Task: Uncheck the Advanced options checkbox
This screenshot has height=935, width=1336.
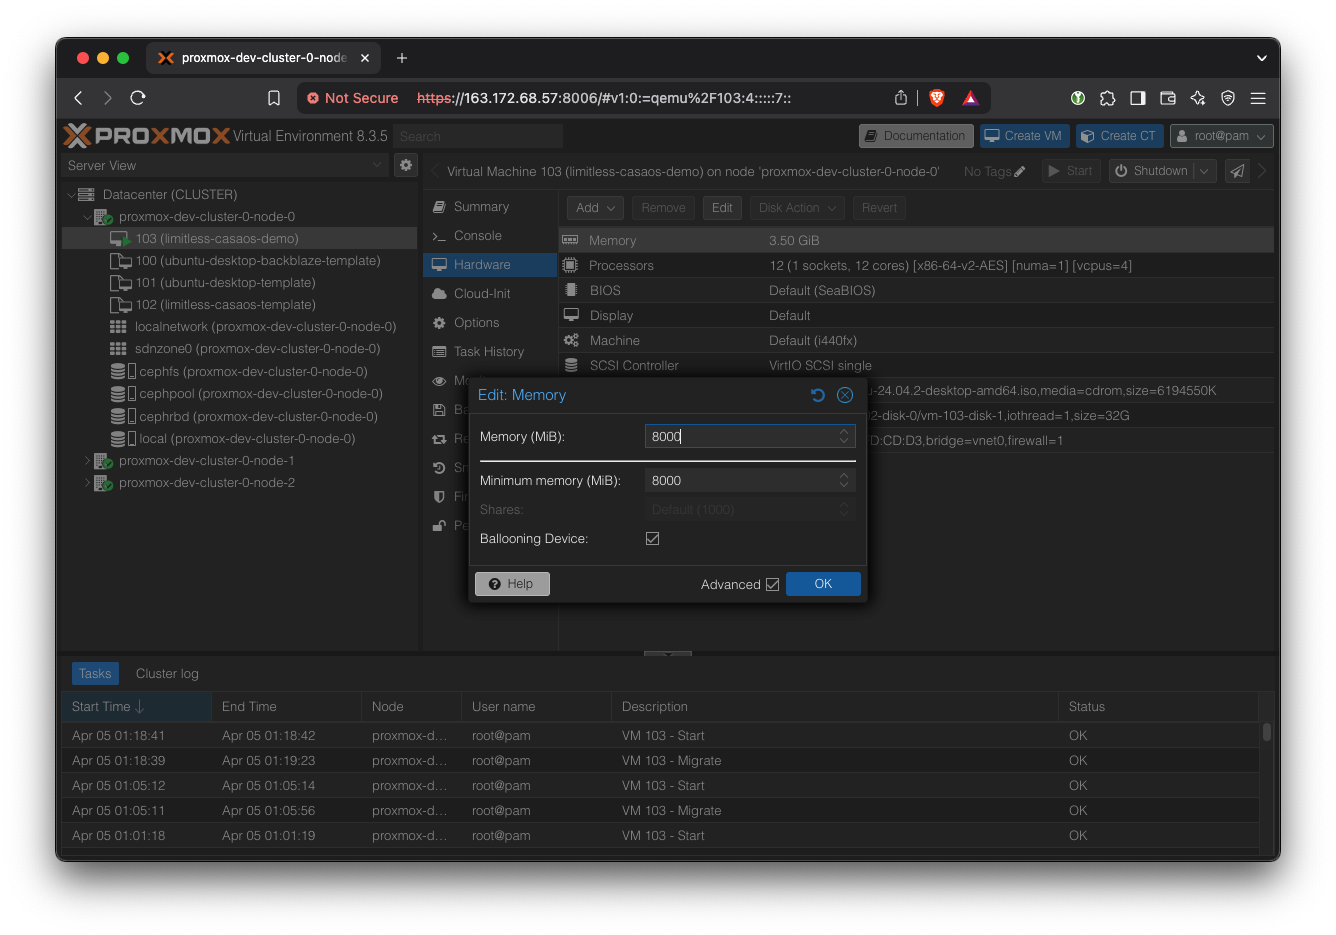Action: pos(772,585)
